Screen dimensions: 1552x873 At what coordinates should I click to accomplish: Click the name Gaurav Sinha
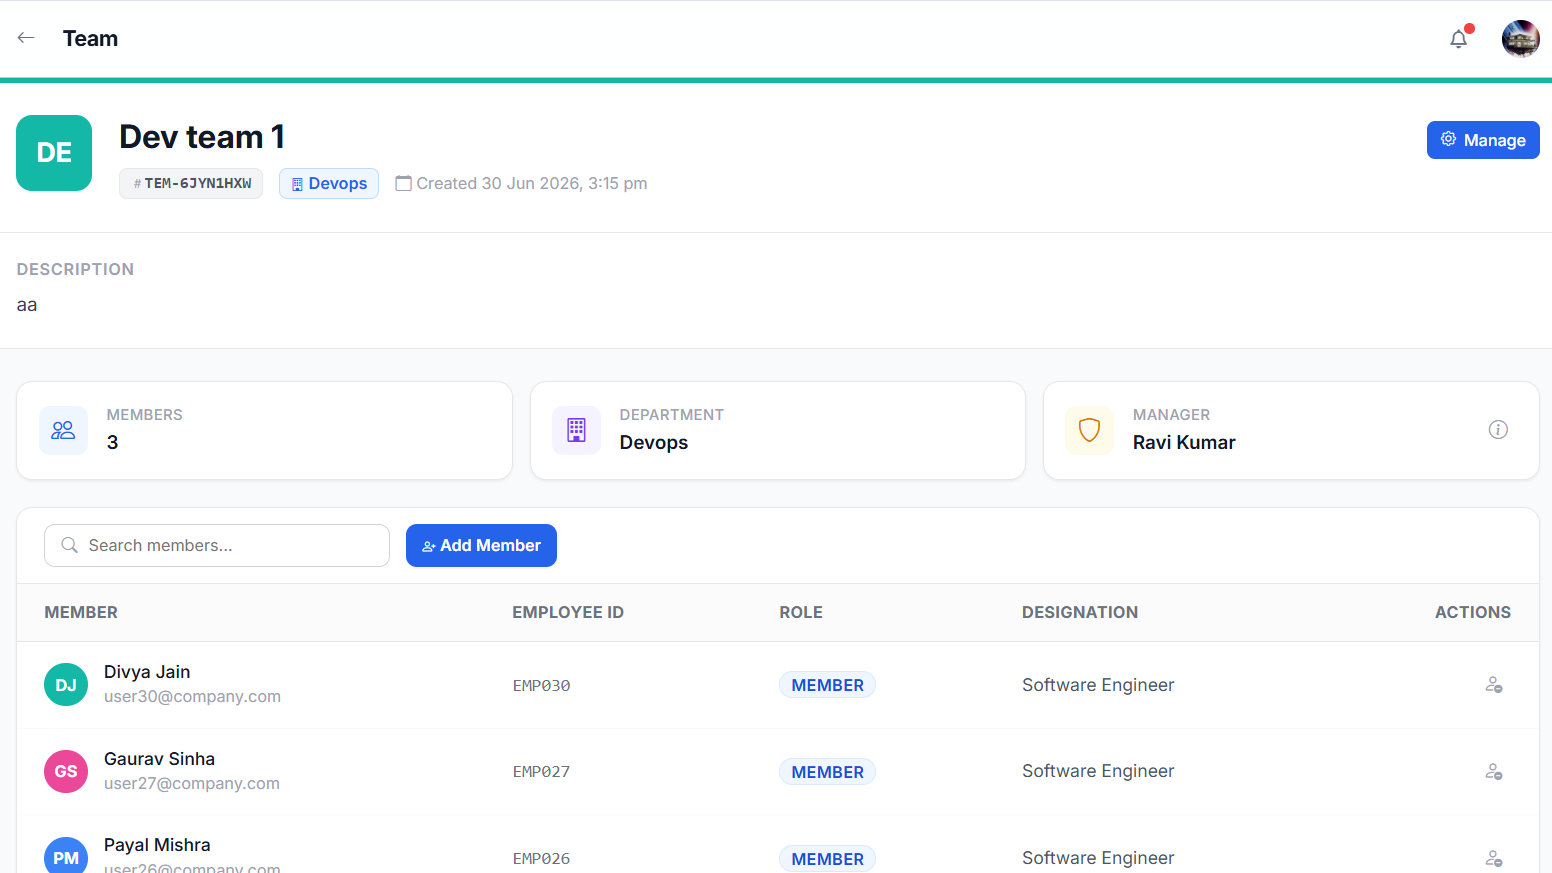pyautogui.click(x=159, y=759)
